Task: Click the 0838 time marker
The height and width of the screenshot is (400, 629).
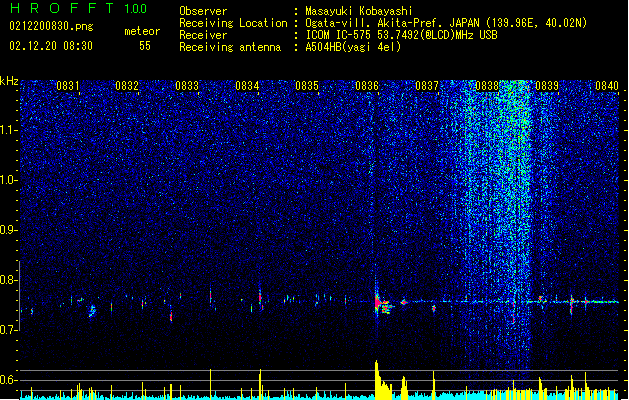Action: tap(487, 86)
